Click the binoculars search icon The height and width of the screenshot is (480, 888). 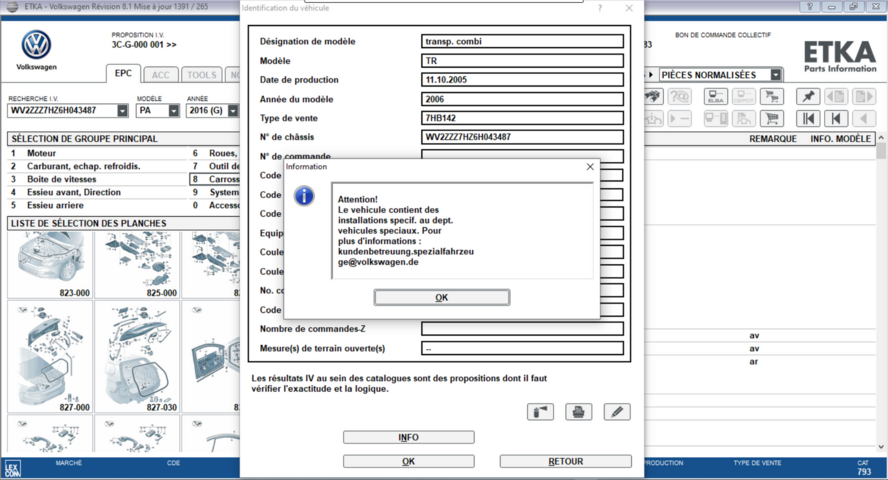click(x=653, y=97)
